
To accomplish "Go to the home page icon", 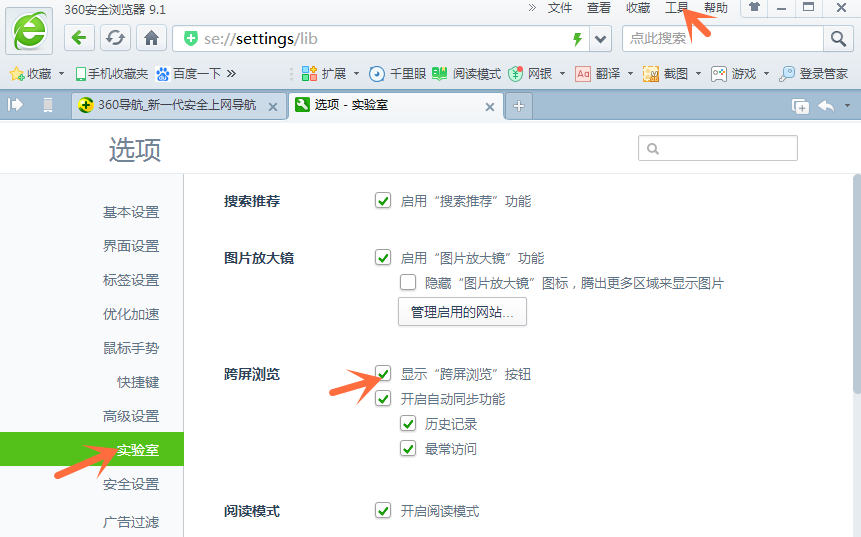I will tap(152, 38).
